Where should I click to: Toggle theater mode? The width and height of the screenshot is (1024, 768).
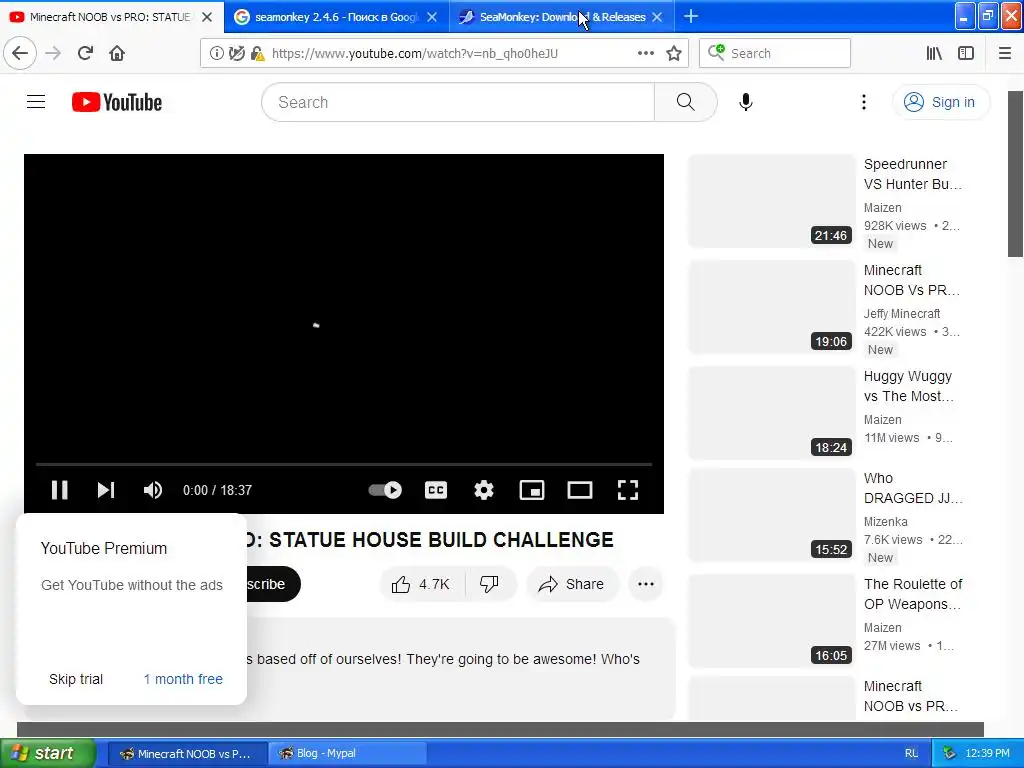coord(579,490)
